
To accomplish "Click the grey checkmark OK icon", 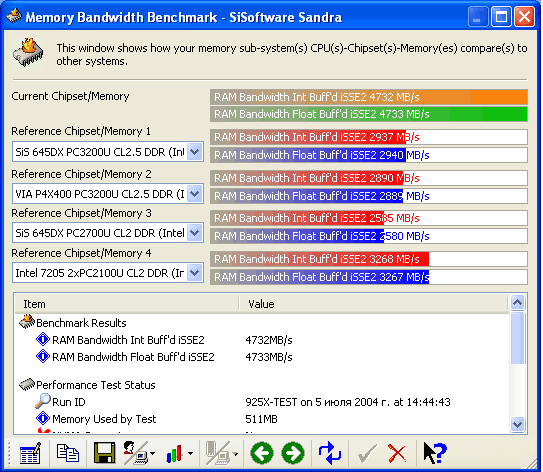I will click(367, 453).
